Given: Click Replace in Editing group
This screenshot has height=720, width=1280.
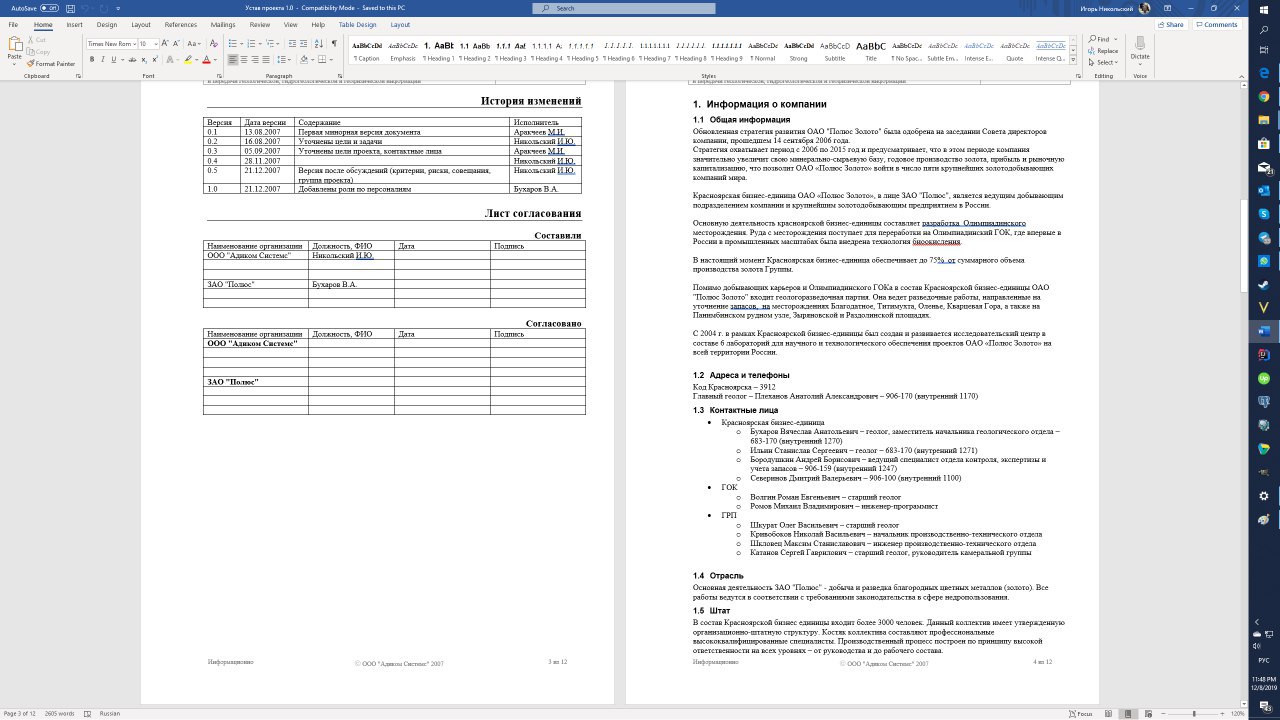Looking at the screenshot, I should tap(1103, 51).
